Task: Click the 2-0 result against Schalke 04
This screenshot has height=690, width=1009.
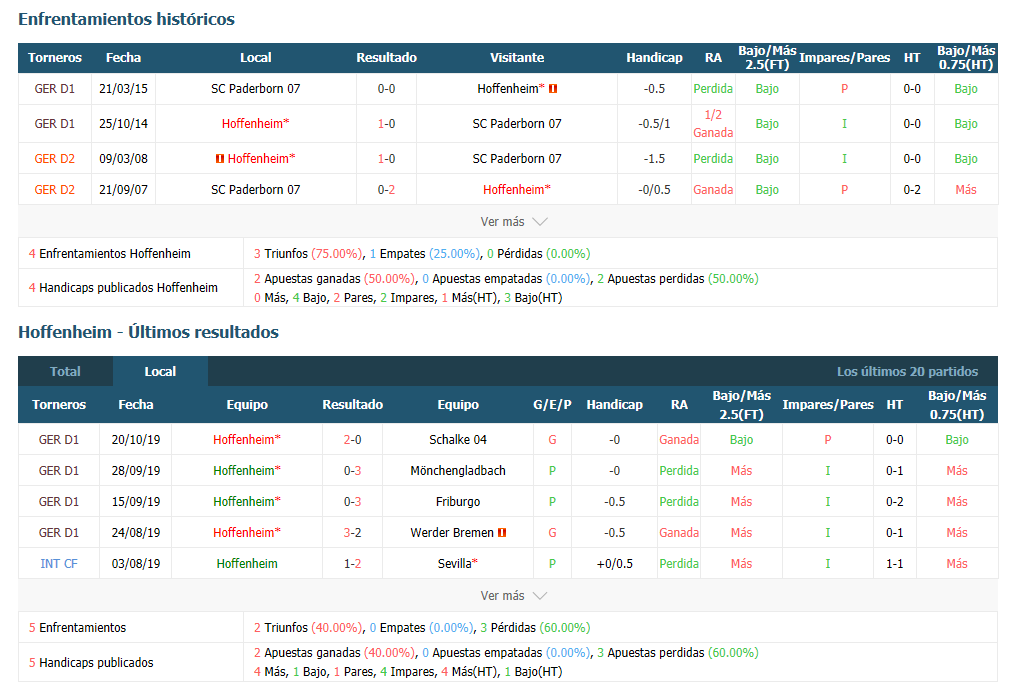Action: point(353,440)
